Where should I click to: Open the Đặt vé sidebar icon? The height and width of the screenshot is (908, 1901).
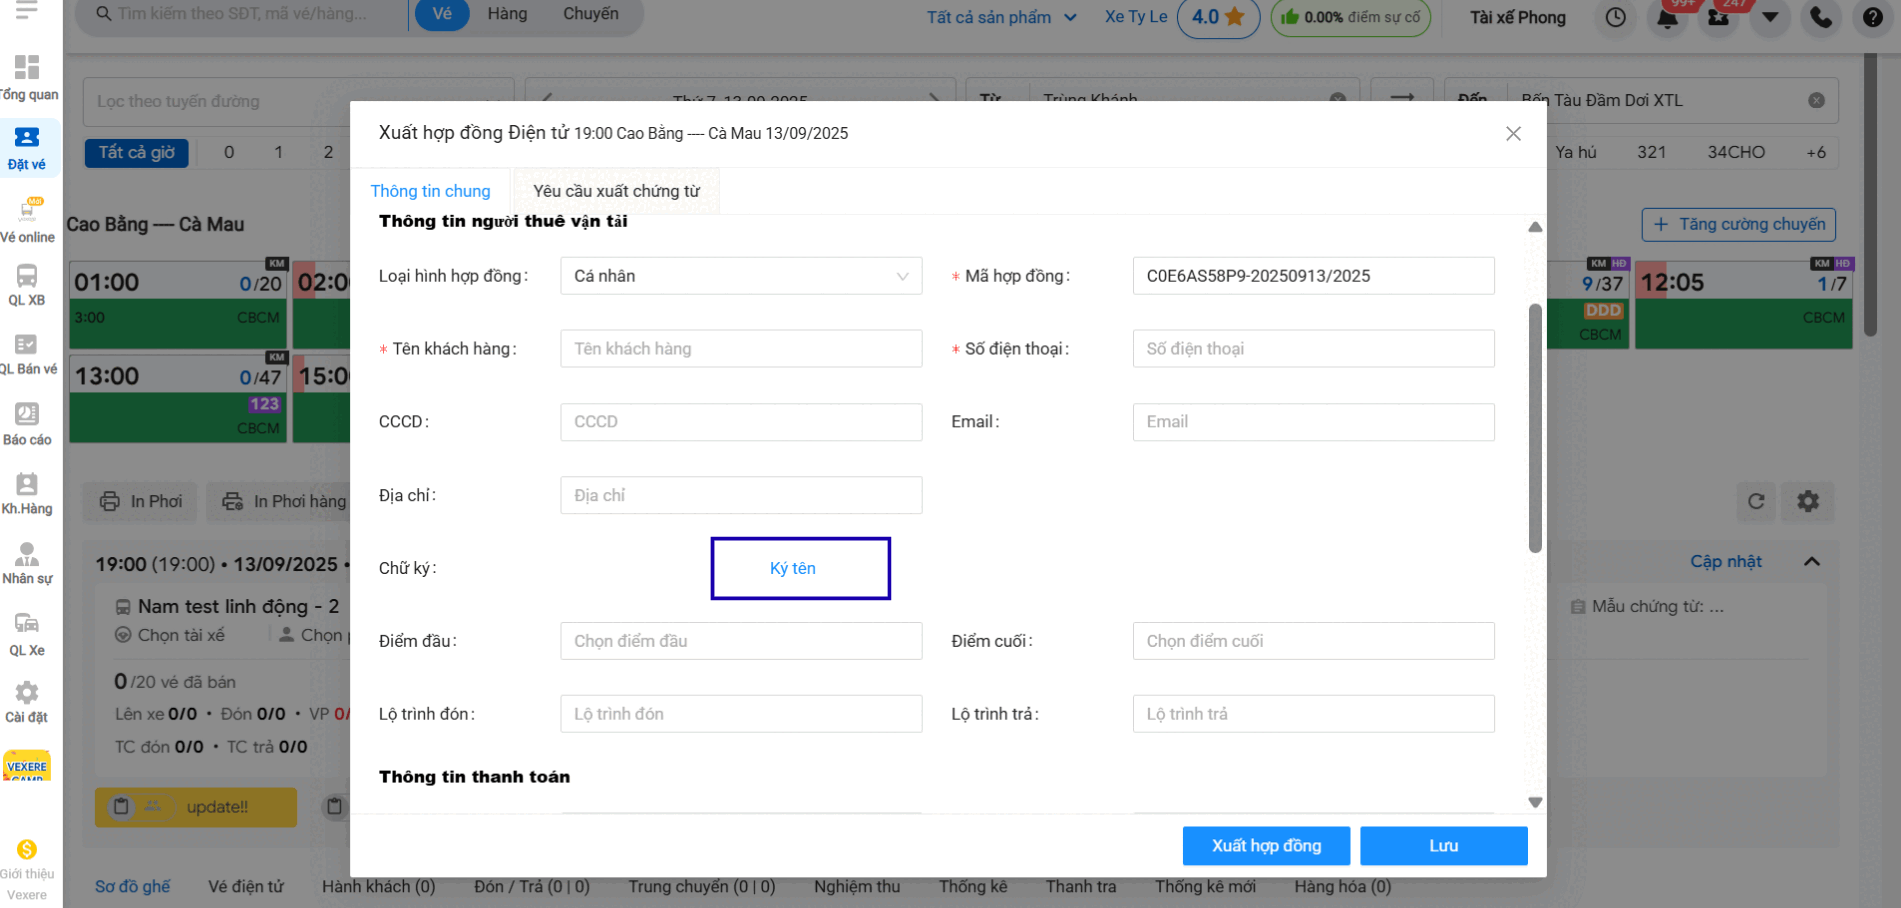pyautogui.click(x=27, y=147)
